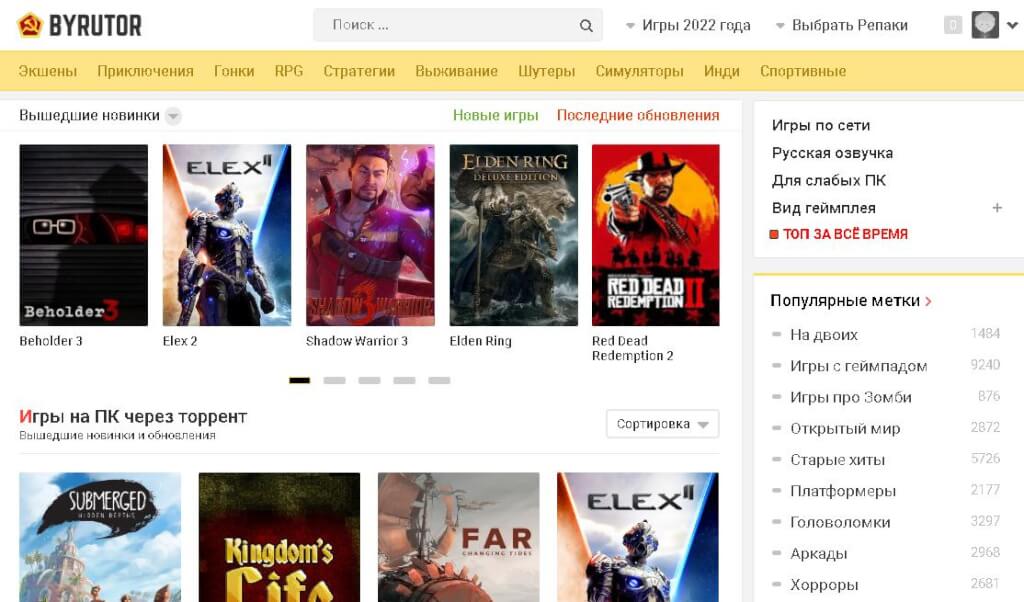Click the Beholder 3 title text
This screenshot has width=1024, height=602.
51,341
